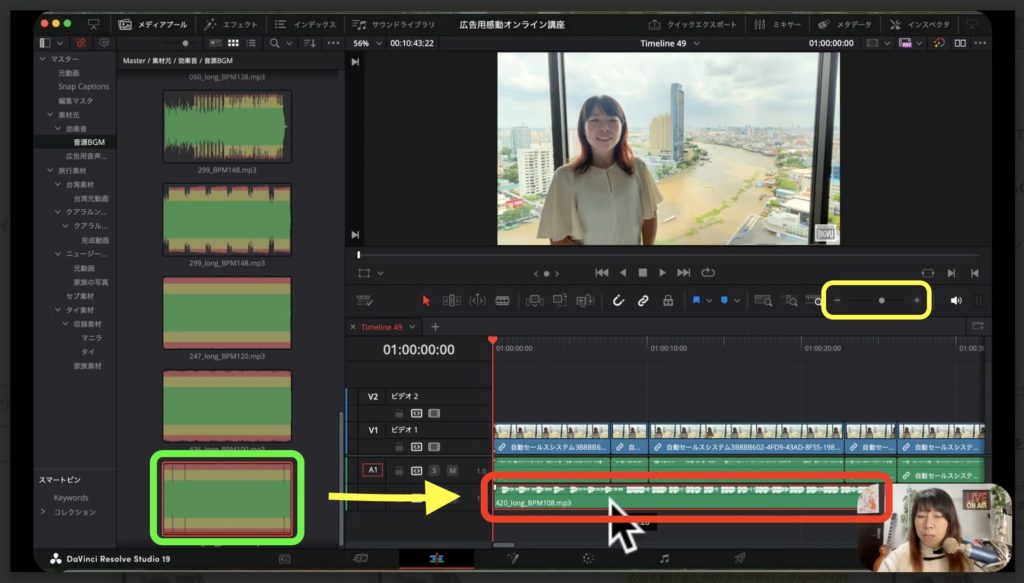1024x583 pixels.
Task: Open the インスペクタ panel button
Action: tap(919, 23)
